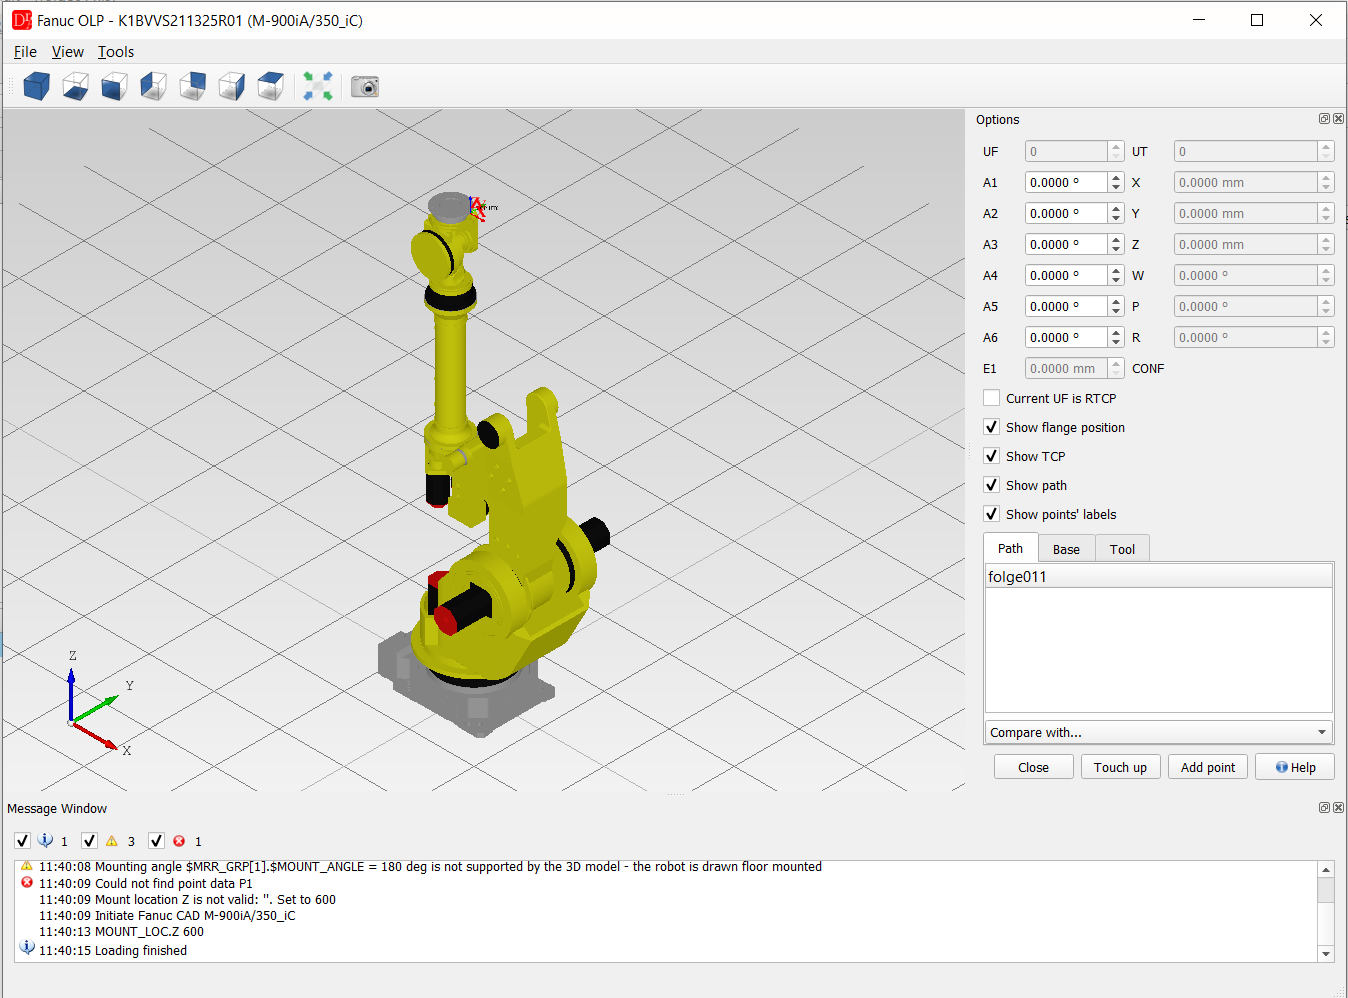The height and width of the screenshot is (998, 1348).
Task: Take a snapshot with the camera icon
Action: (365, 87)
